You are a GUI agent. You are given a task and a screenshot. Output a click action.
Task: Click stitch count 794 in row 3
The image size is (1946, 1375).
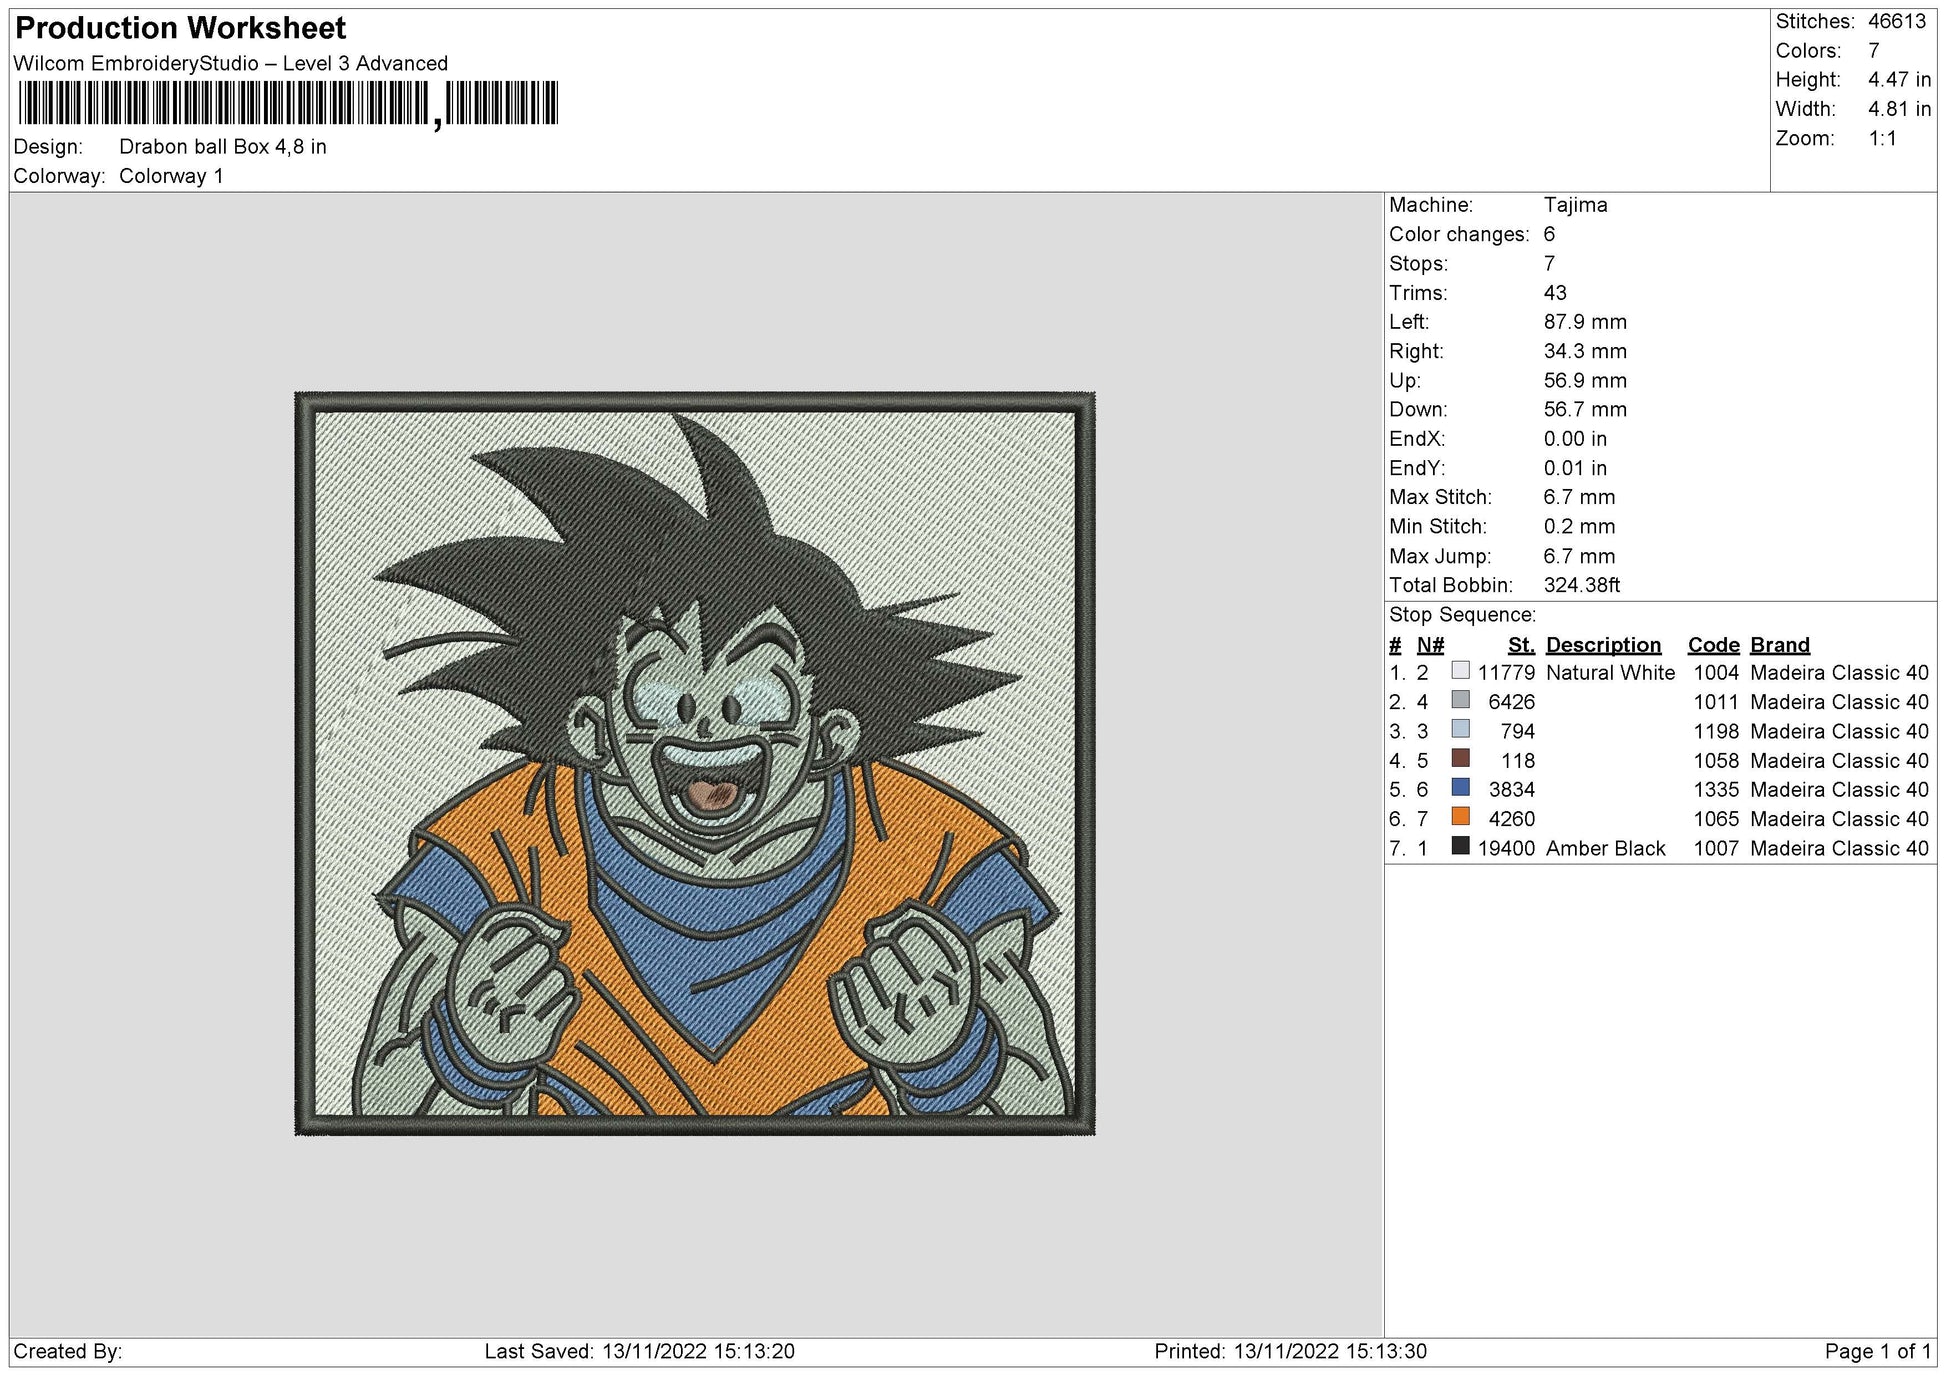(x=1517, y=732)
